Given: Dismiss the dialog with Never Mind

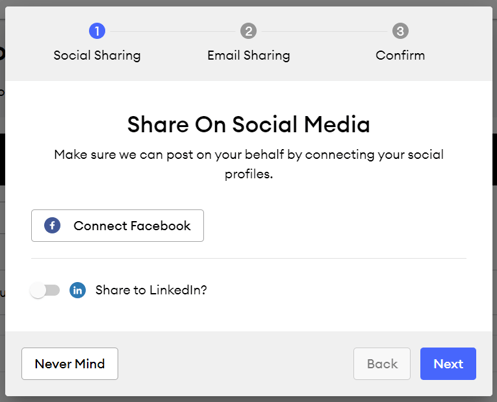Looking at the screenshot, I should (x=70, y=364).
